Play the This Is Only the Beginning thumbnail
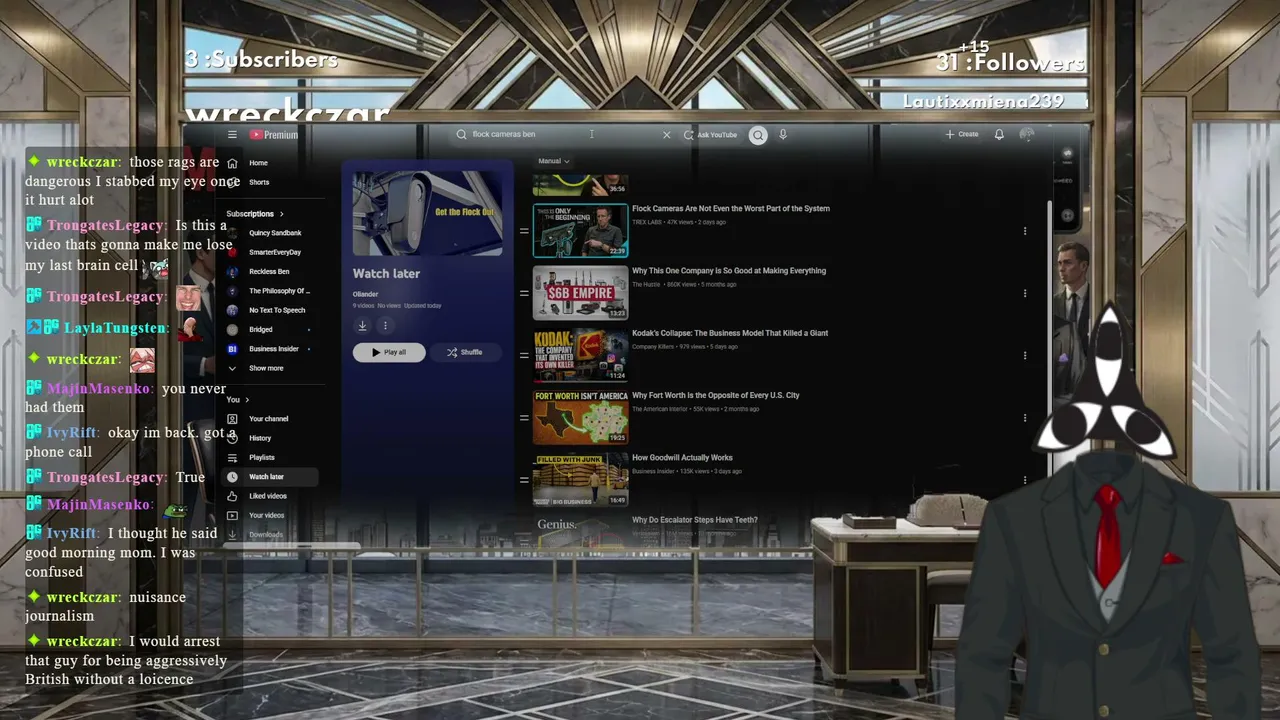This screenshot has width=1280, height=720. 580,231
